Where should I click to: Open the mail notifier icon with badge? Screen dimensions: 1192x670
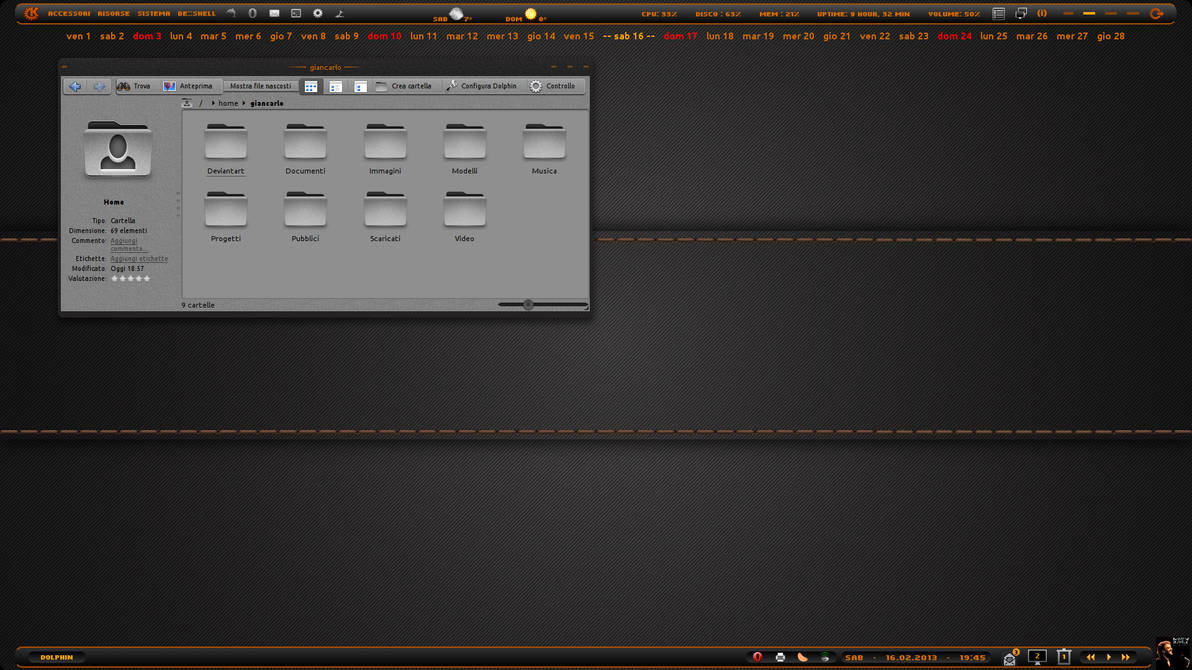coord(1010,657)
